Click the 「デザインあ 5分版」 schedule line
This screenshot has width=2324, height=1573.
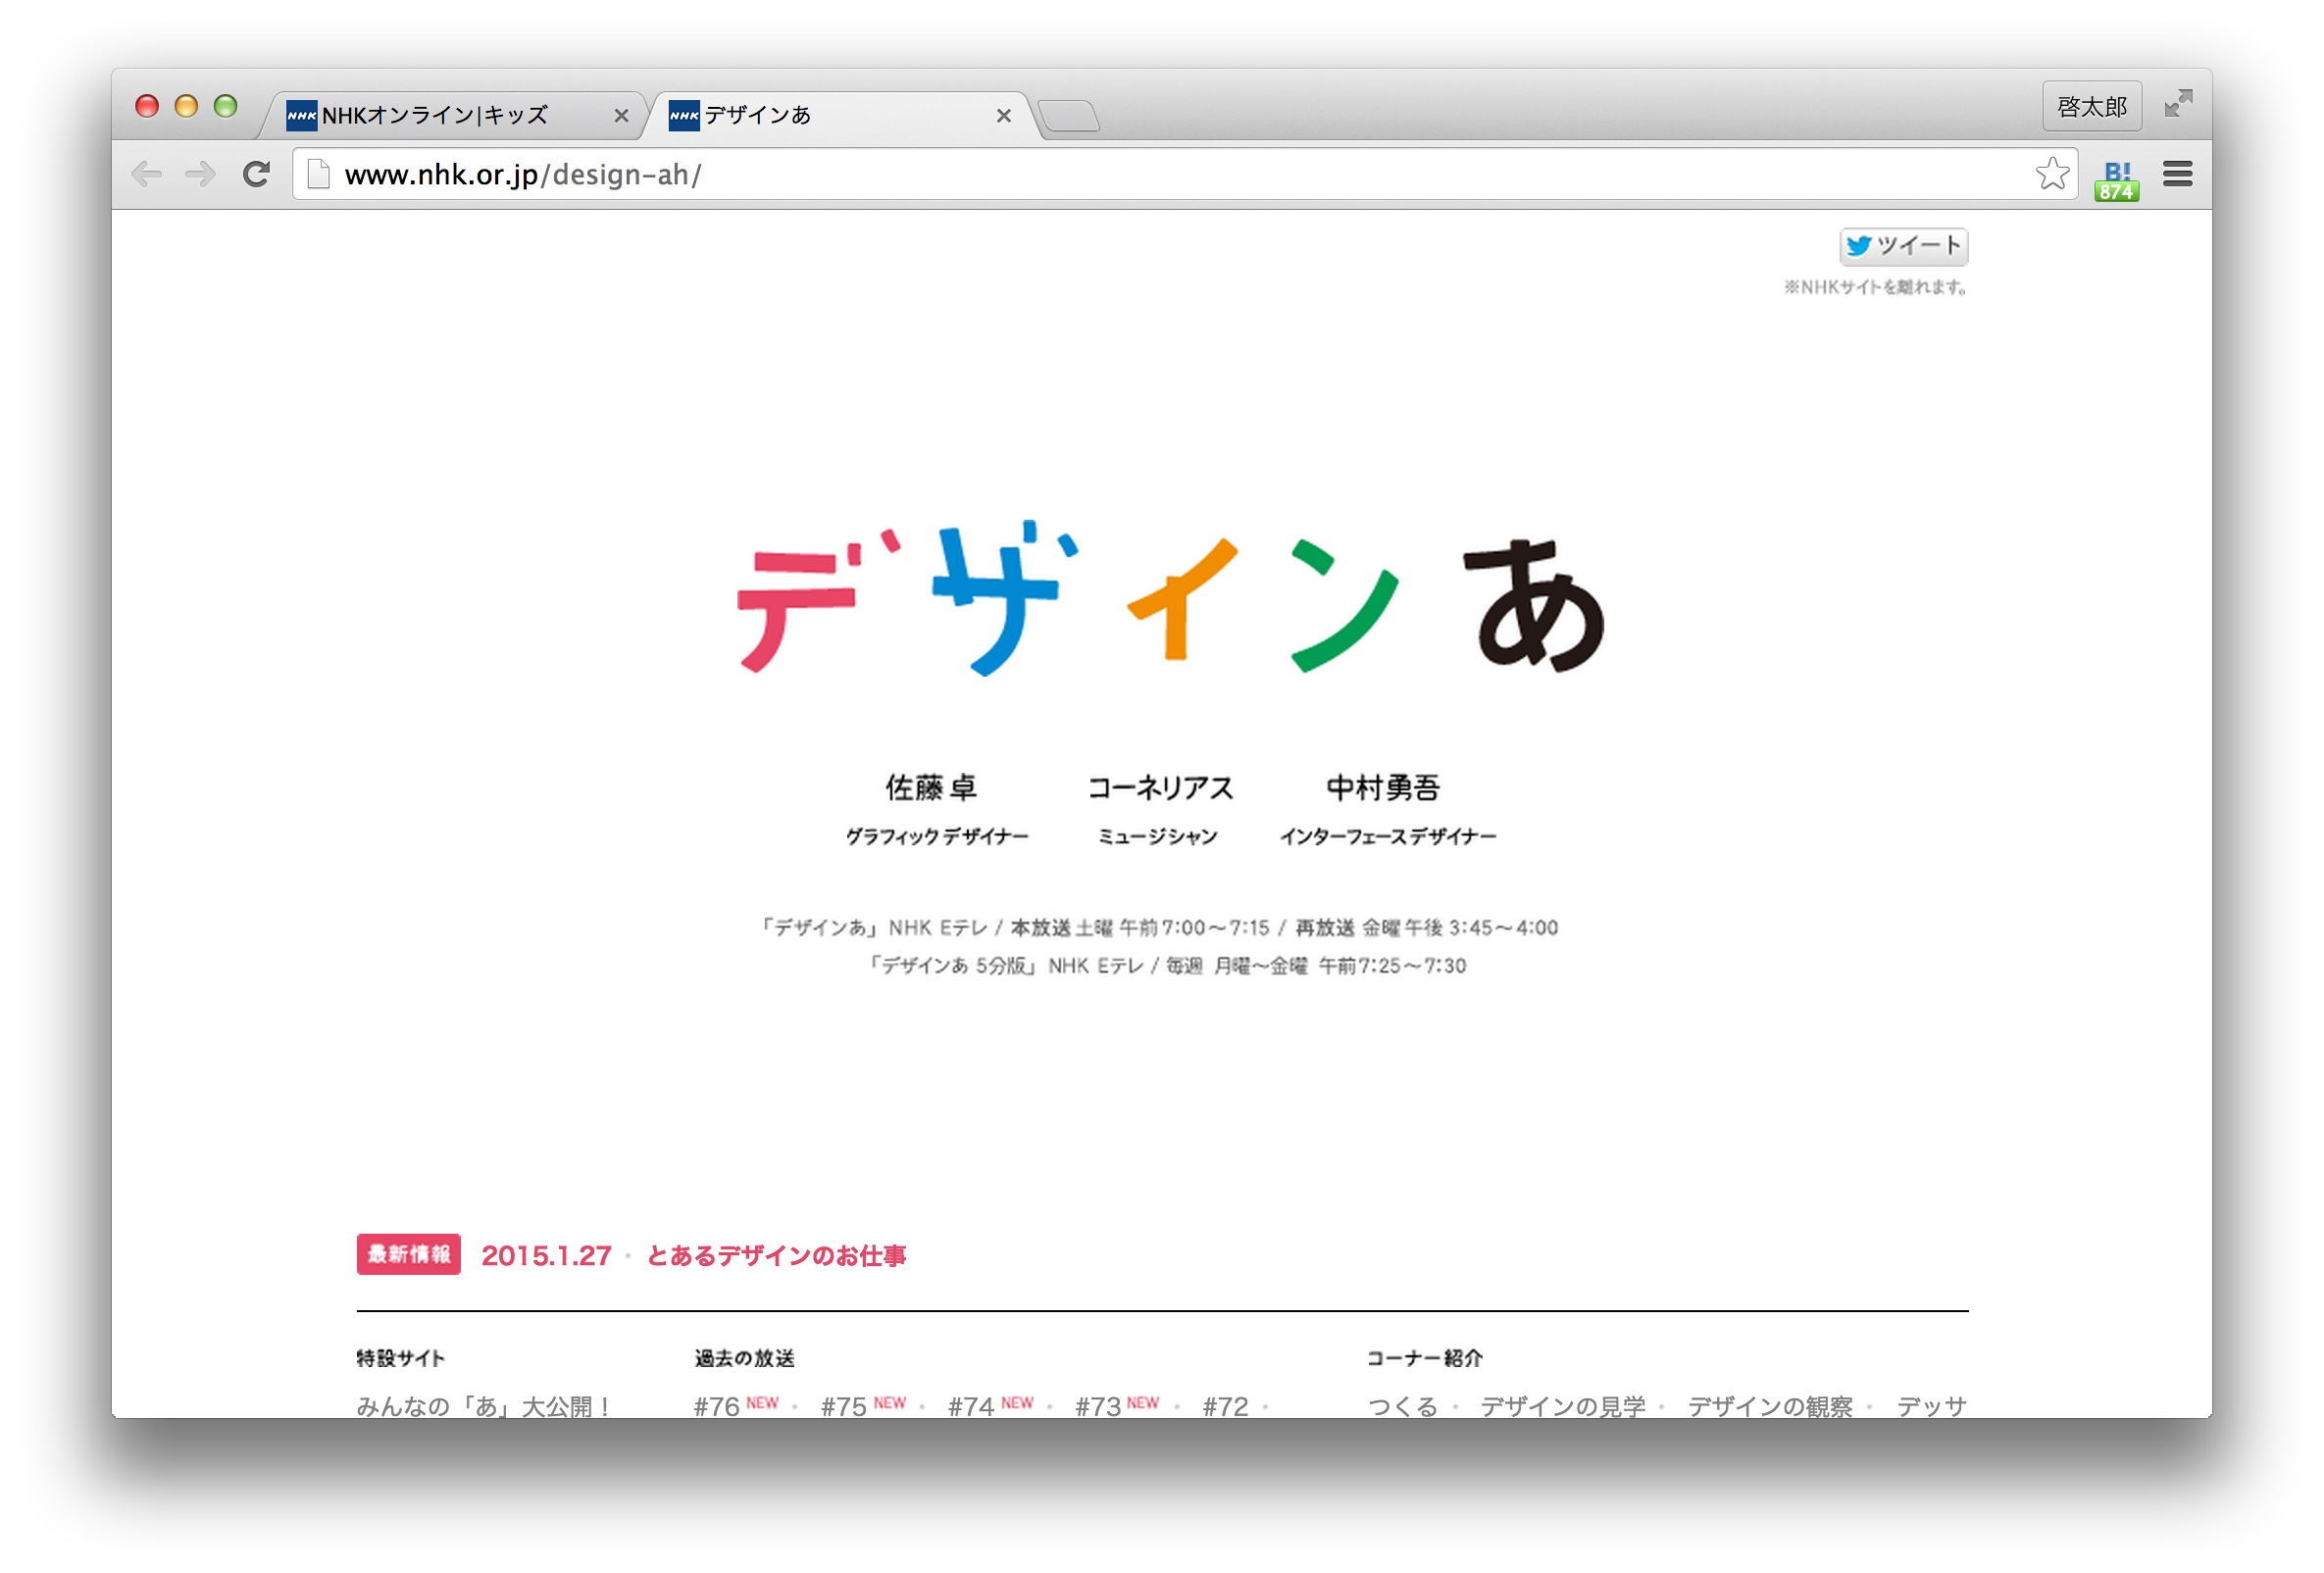pyautogui.click(x=1166, y=965)
